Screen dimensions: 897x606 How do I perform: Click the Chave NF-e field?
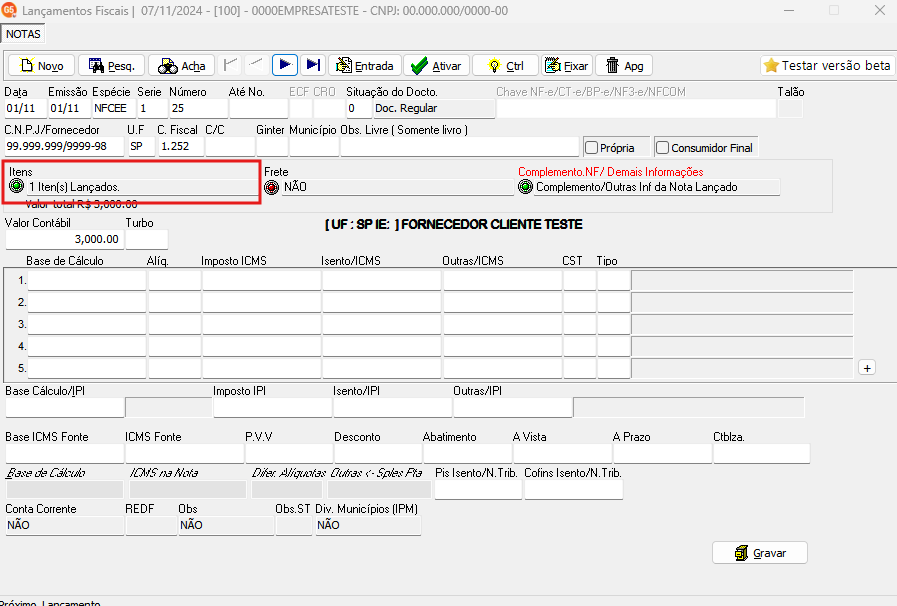[x=636, y=108]
